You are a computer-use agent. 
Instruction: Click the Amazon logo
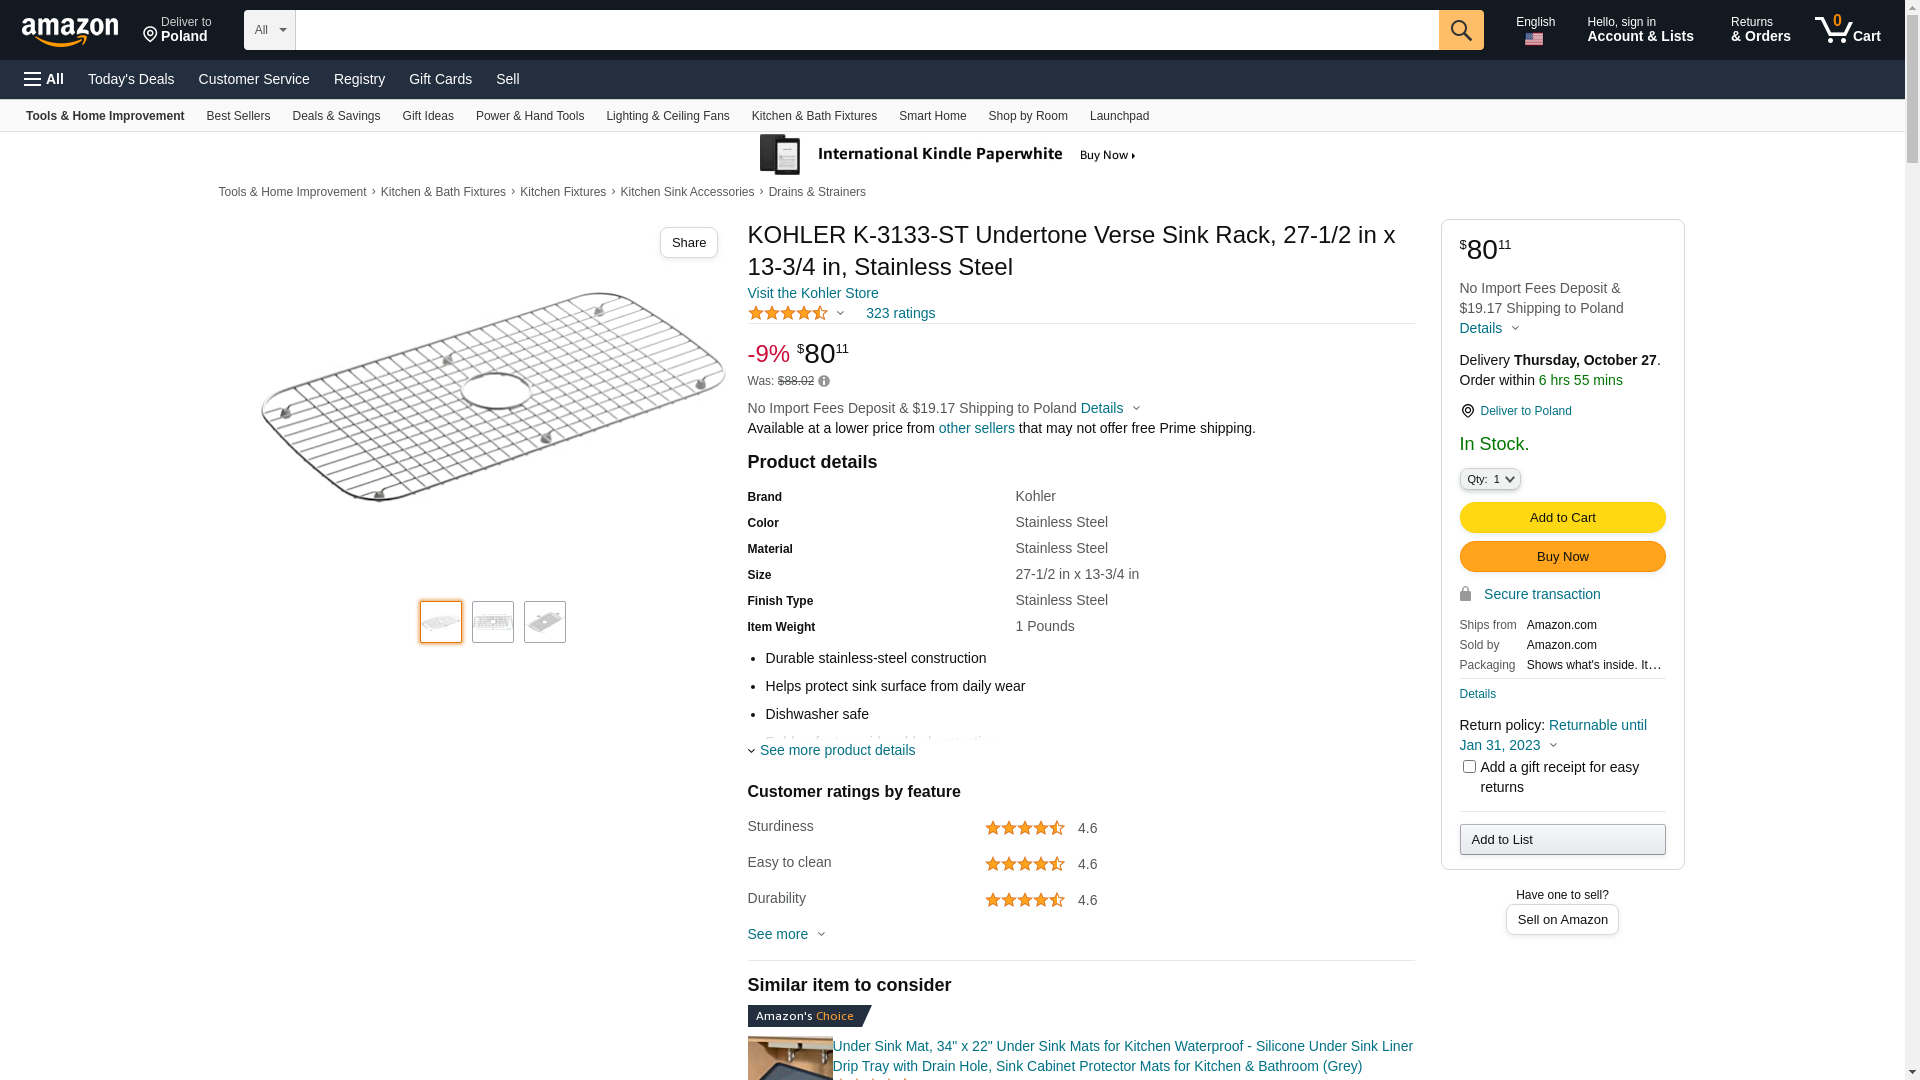coord(70,32)
